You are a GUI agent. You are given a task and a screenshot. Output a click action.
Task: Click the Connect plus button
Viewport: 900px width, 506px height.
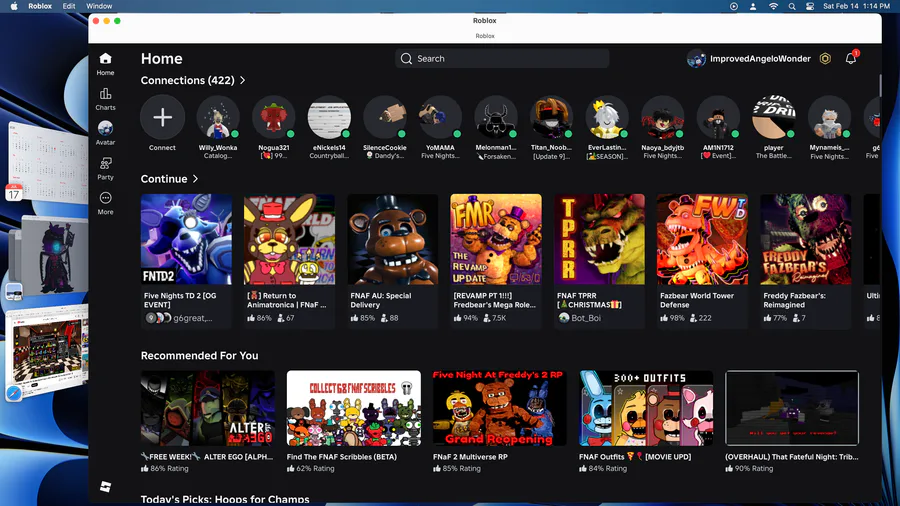pos(162,117)
